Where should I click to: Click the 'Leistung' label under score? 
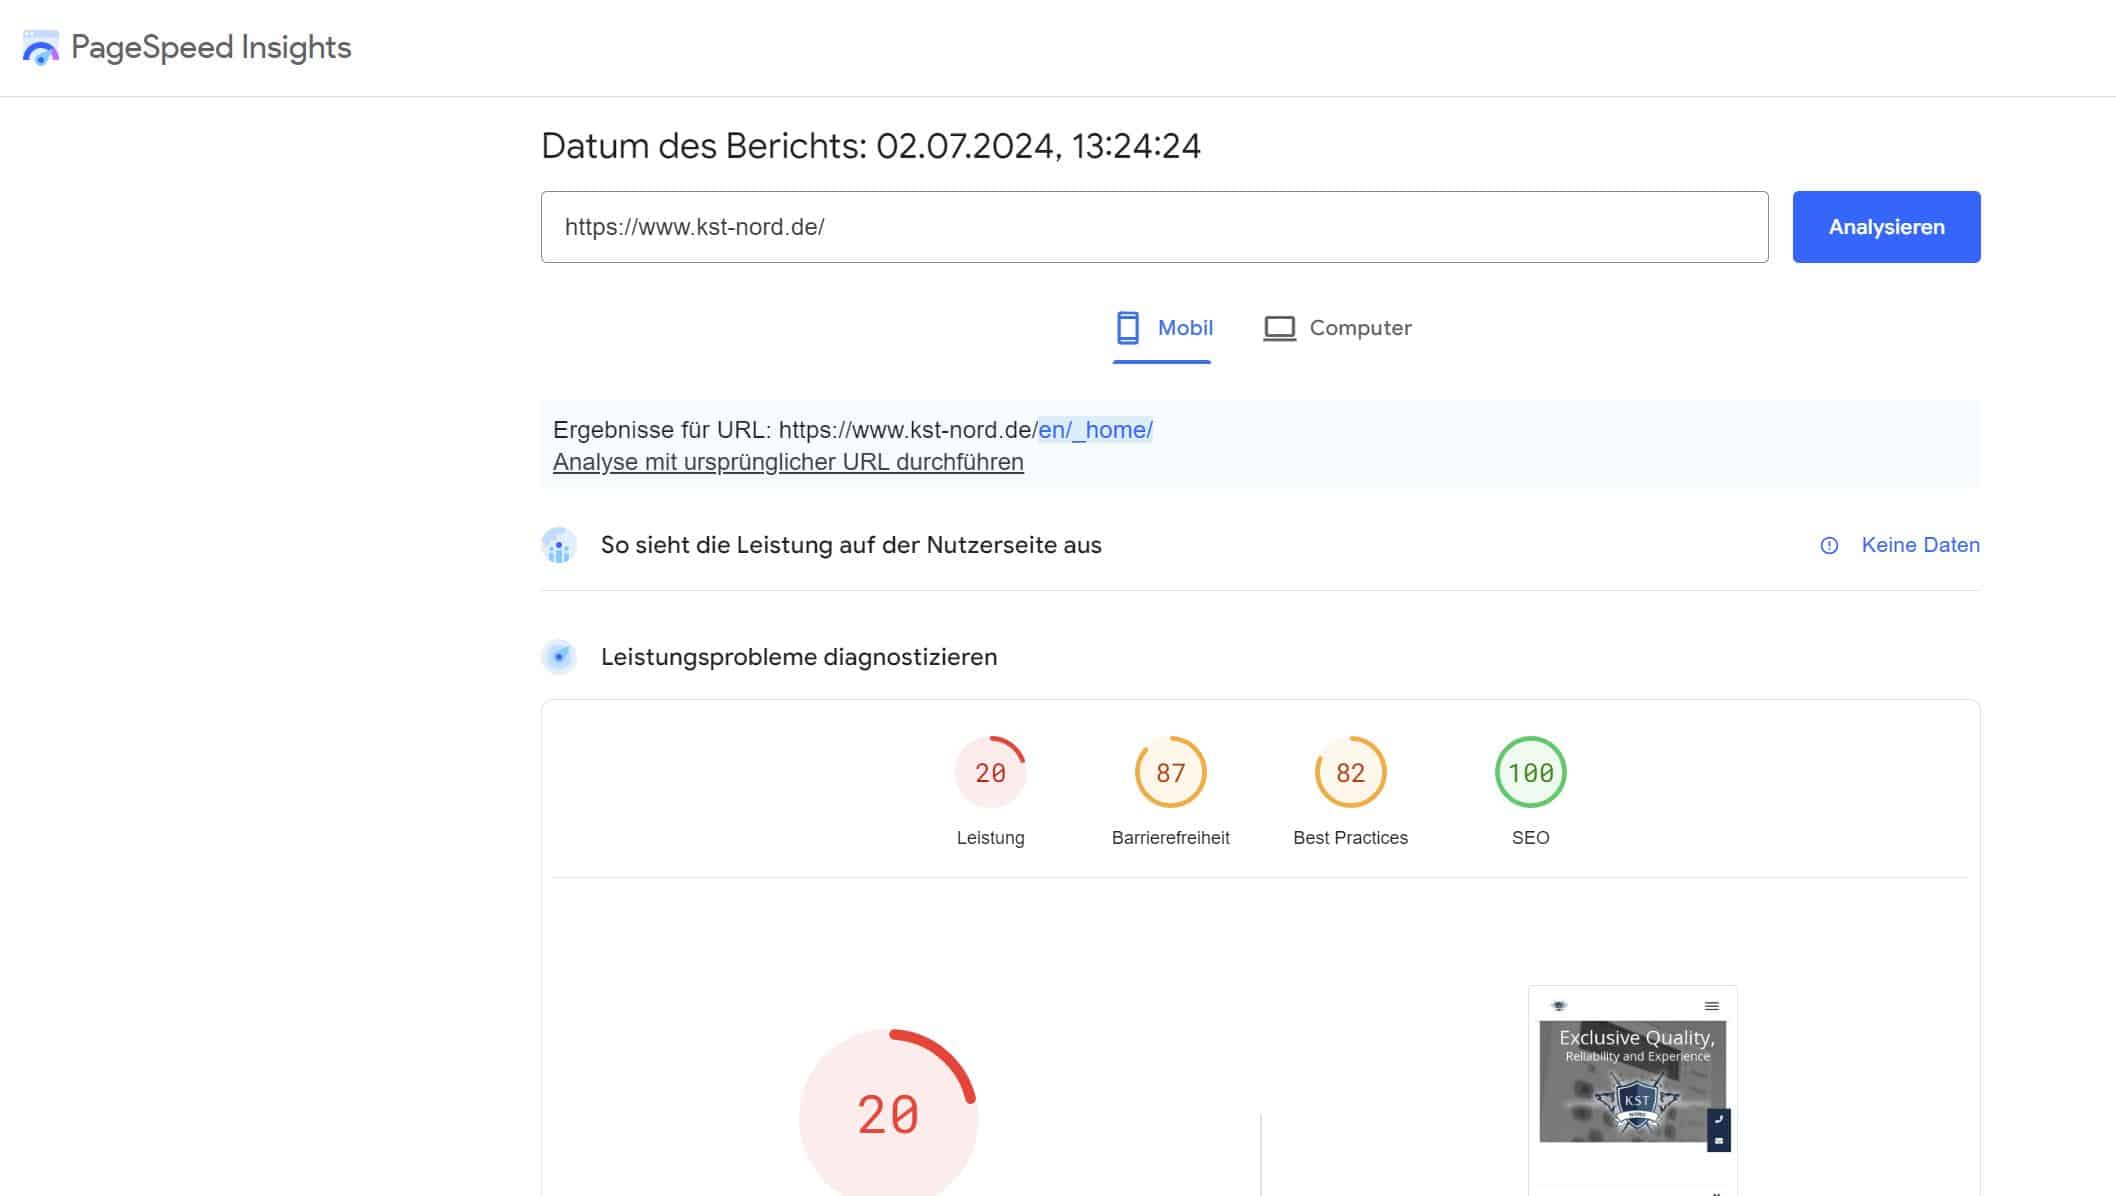pyautogui.click(x=990, y=838)
